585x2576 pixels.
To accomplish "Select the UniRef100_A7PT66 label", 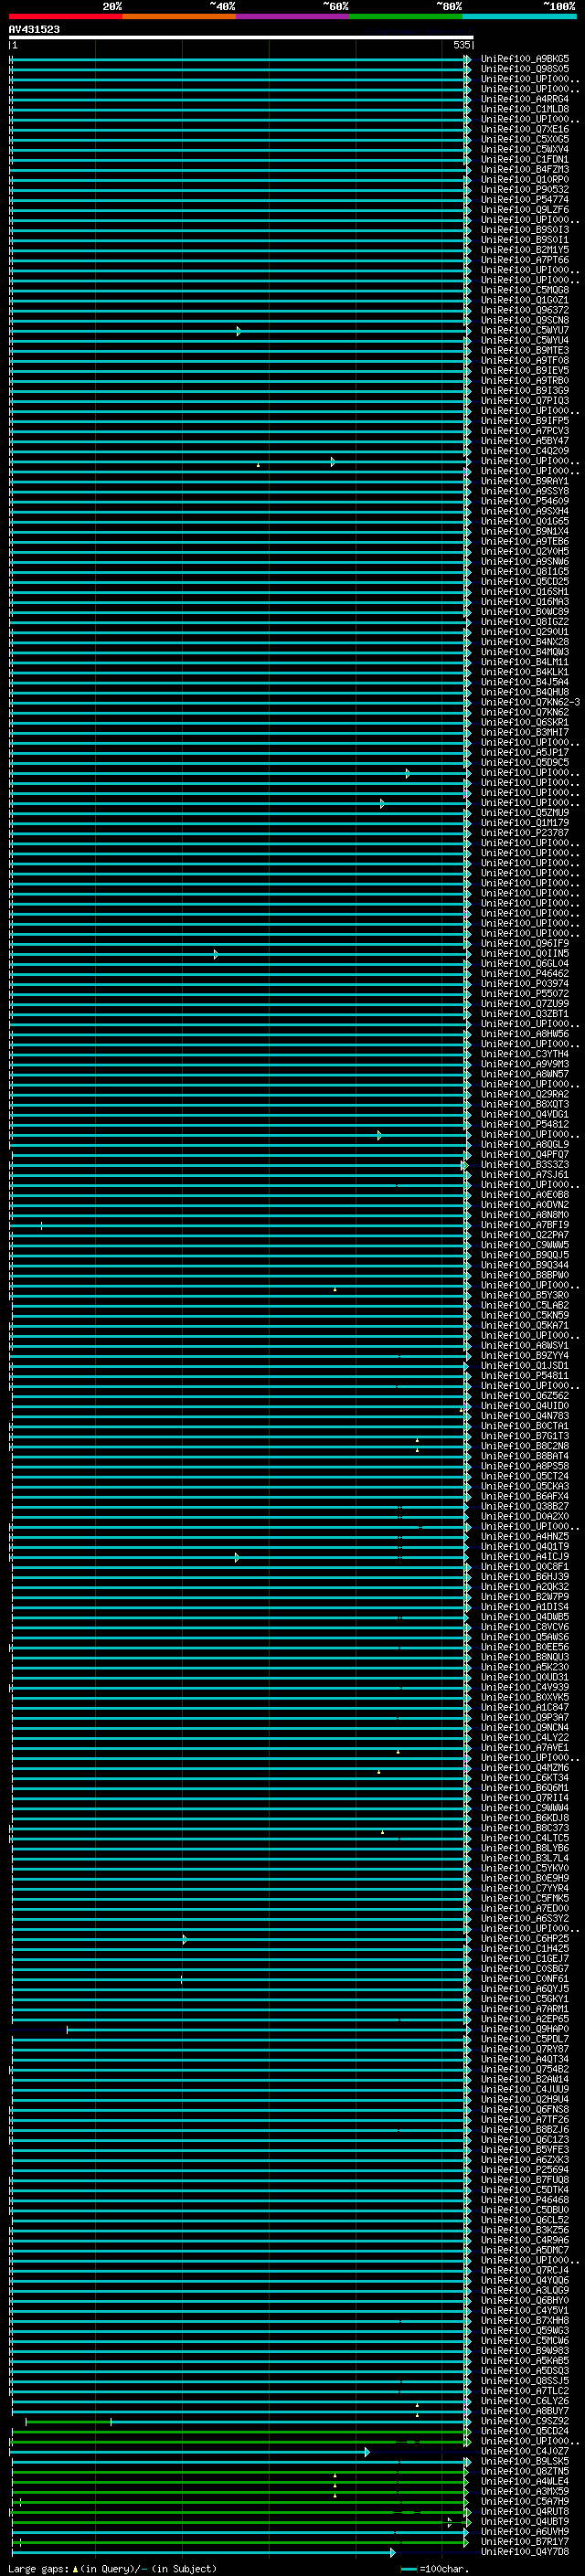I will coord(525,260).
